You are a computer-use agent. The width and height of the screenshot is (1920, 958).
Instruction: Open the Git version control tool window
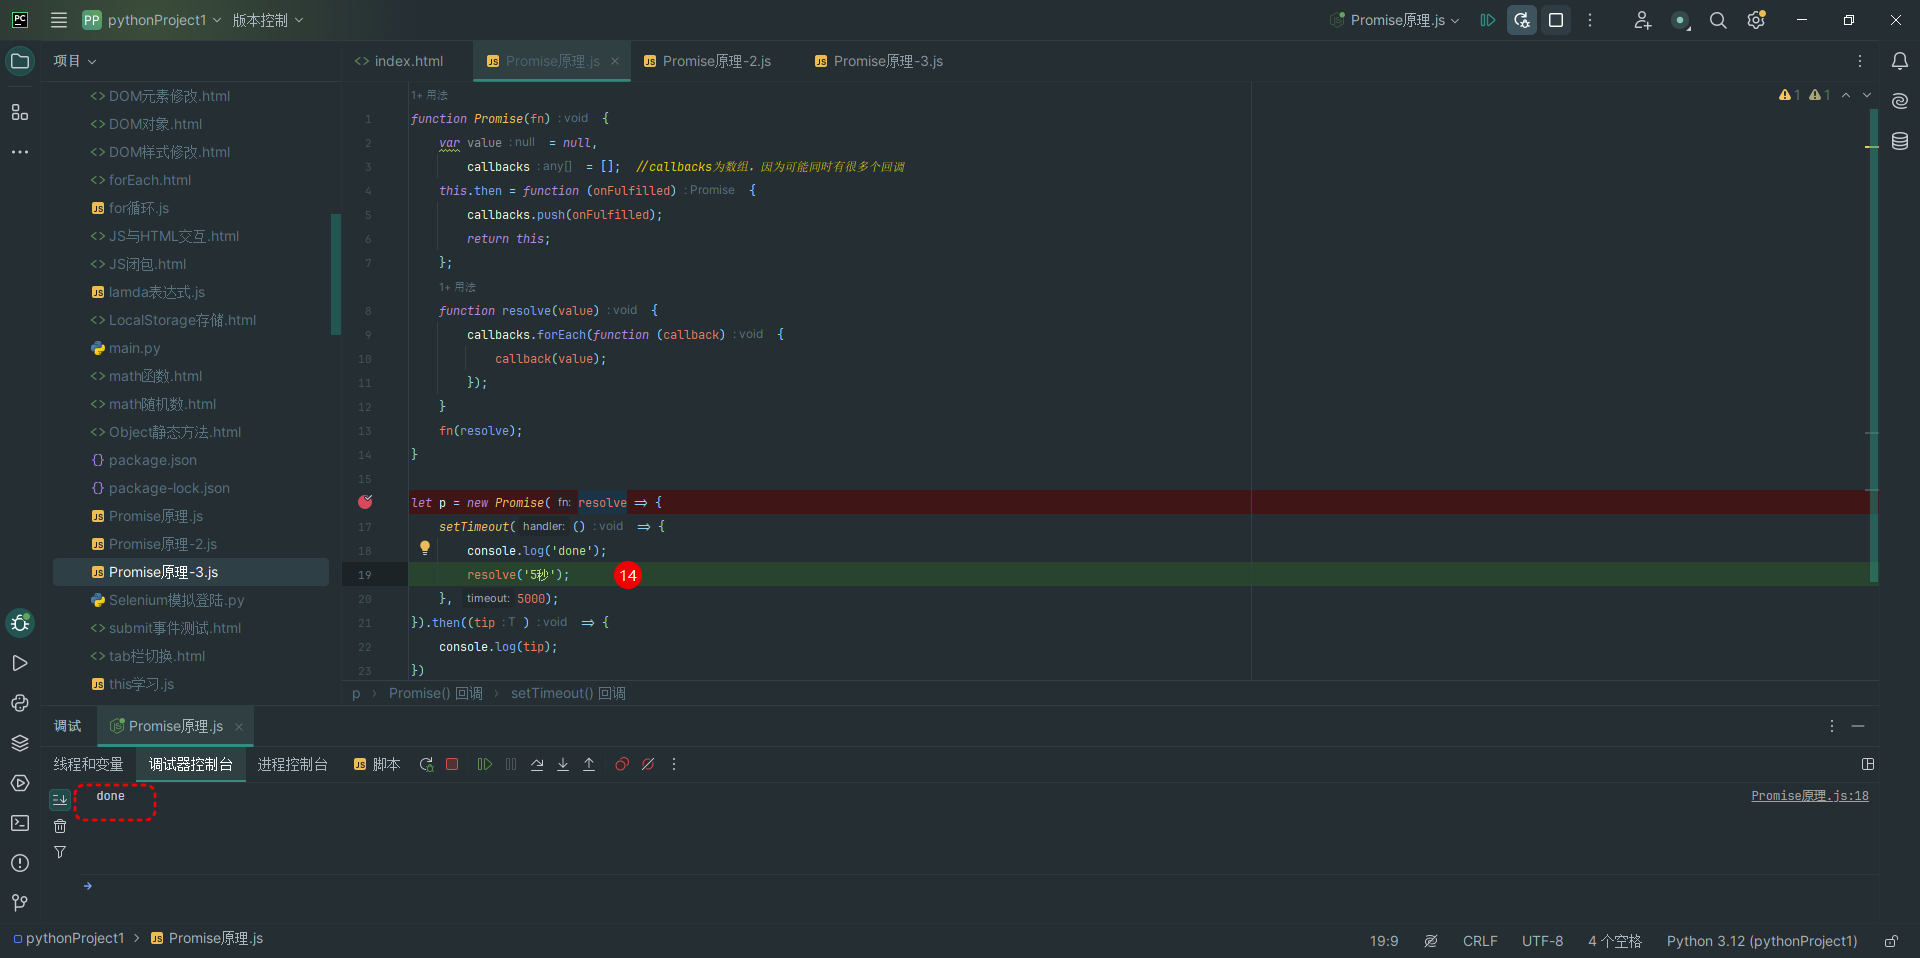pos(20,903)
